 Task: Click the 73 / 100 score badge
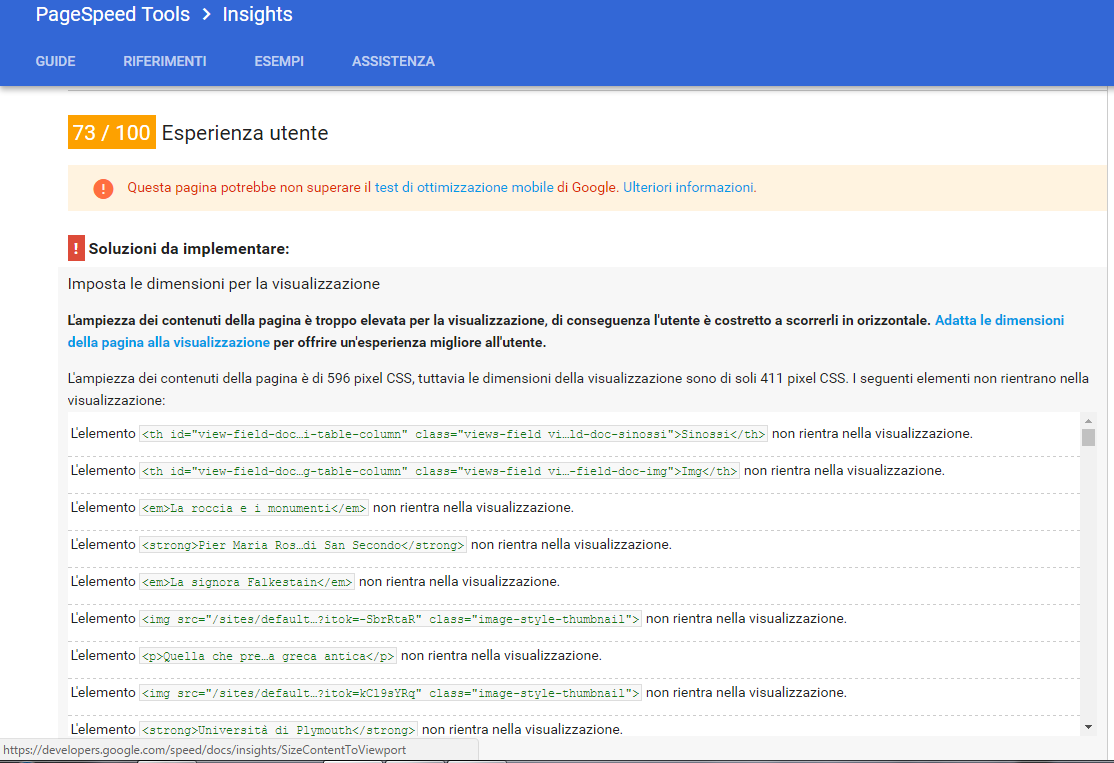coord(112,133)
